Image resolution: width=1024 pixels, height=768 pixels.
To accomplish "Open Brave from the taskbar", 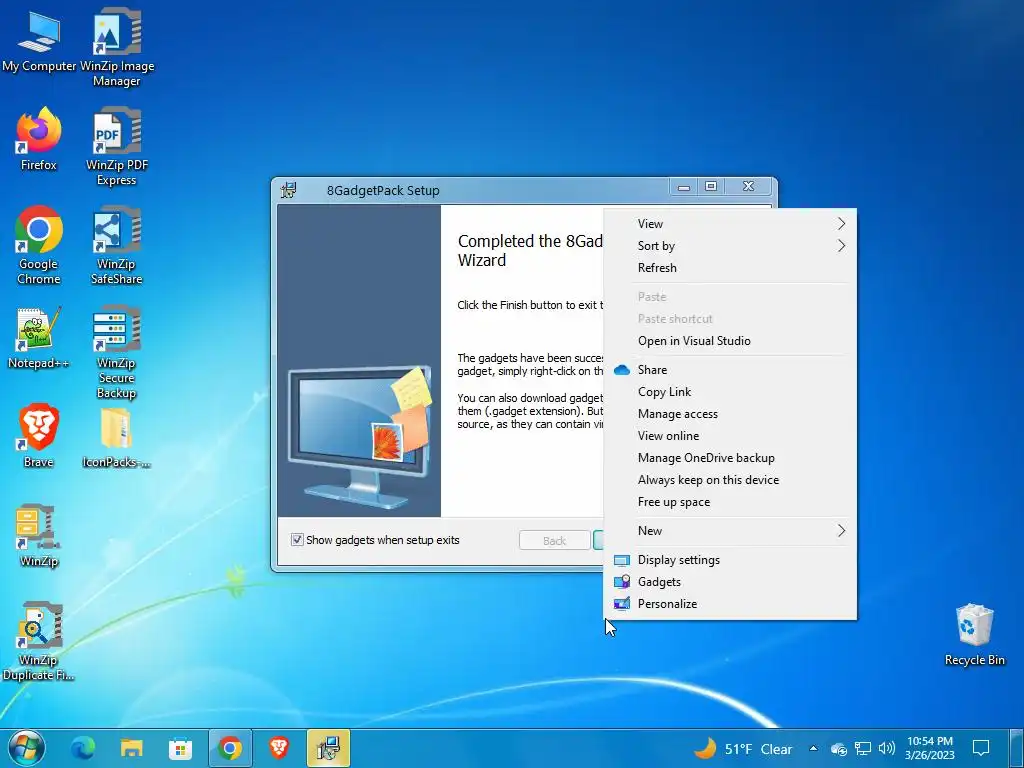I will [279, 748].
